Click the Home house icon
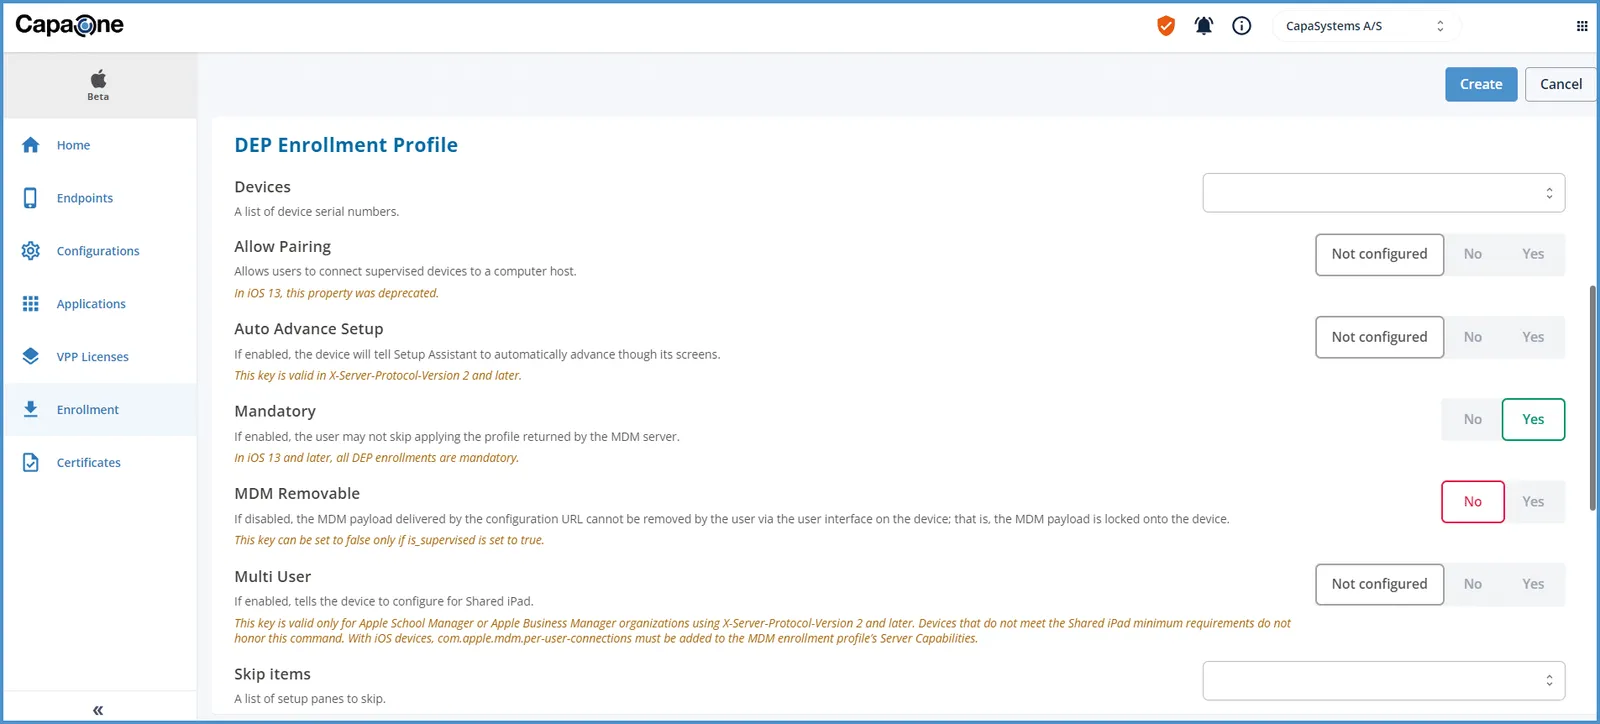Image resolution: width=1600 pixels, height=724 pixels. (31, 145)
